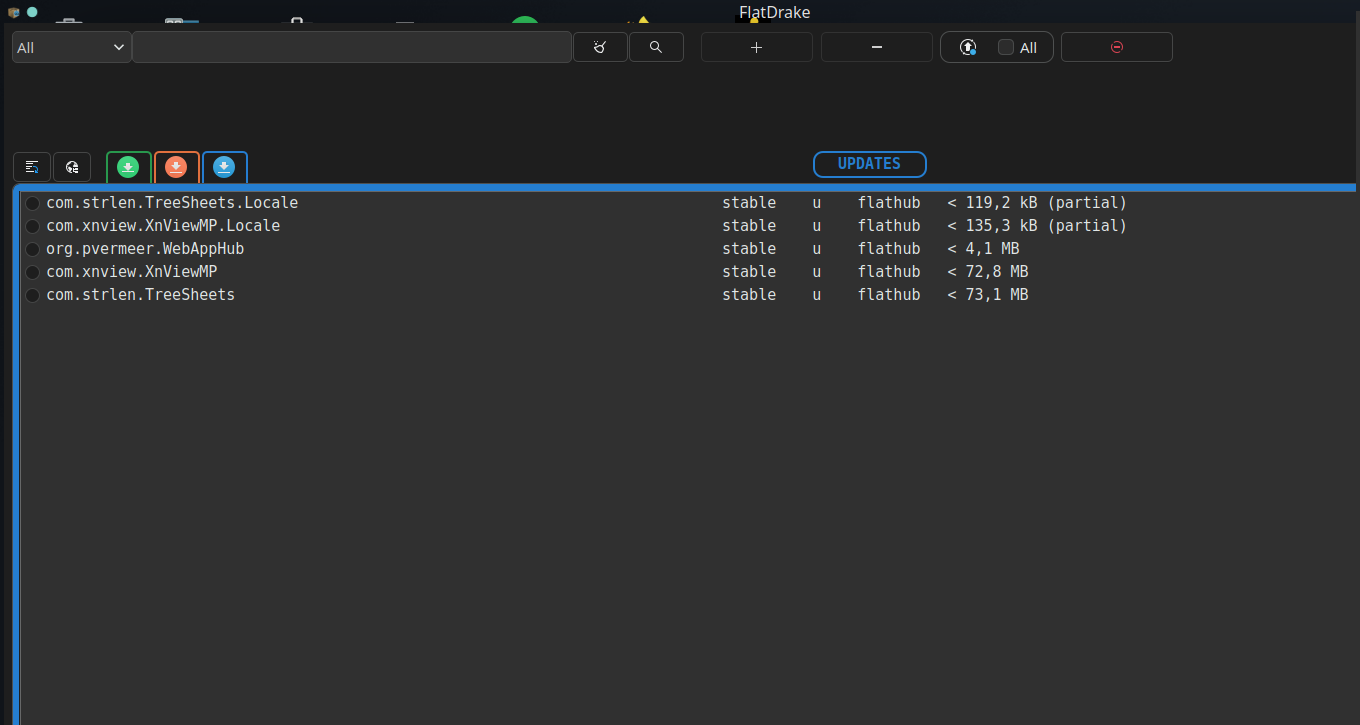Click the clear search broom icon
The height and width of the screenshot is (725, 1360).
[600, 47]
